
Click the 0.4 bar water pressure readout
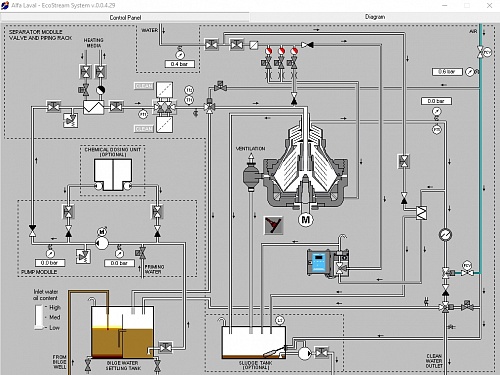(x=180, y=64)
